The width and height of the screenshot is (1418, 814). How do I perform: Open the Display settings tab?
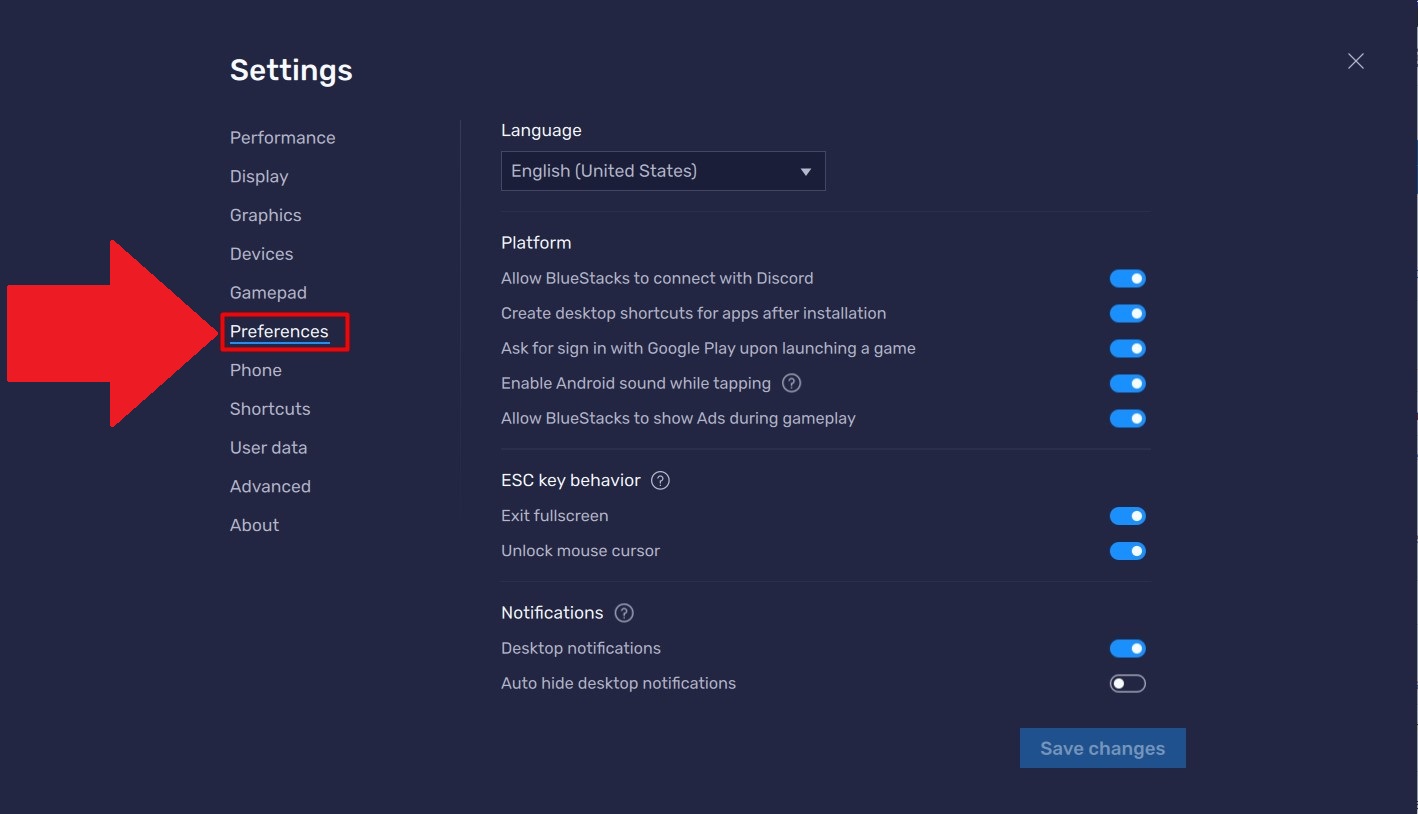(x=259, y=177)
